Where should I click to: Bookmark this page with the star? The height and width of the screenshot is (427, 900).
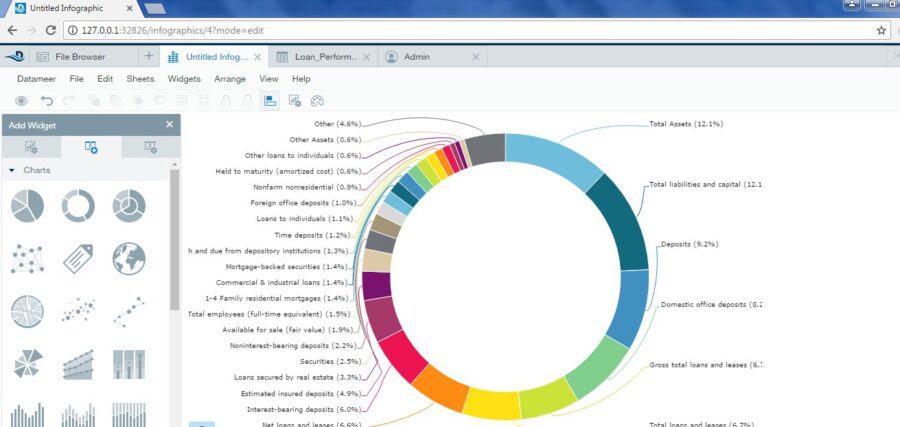point(882,30)
